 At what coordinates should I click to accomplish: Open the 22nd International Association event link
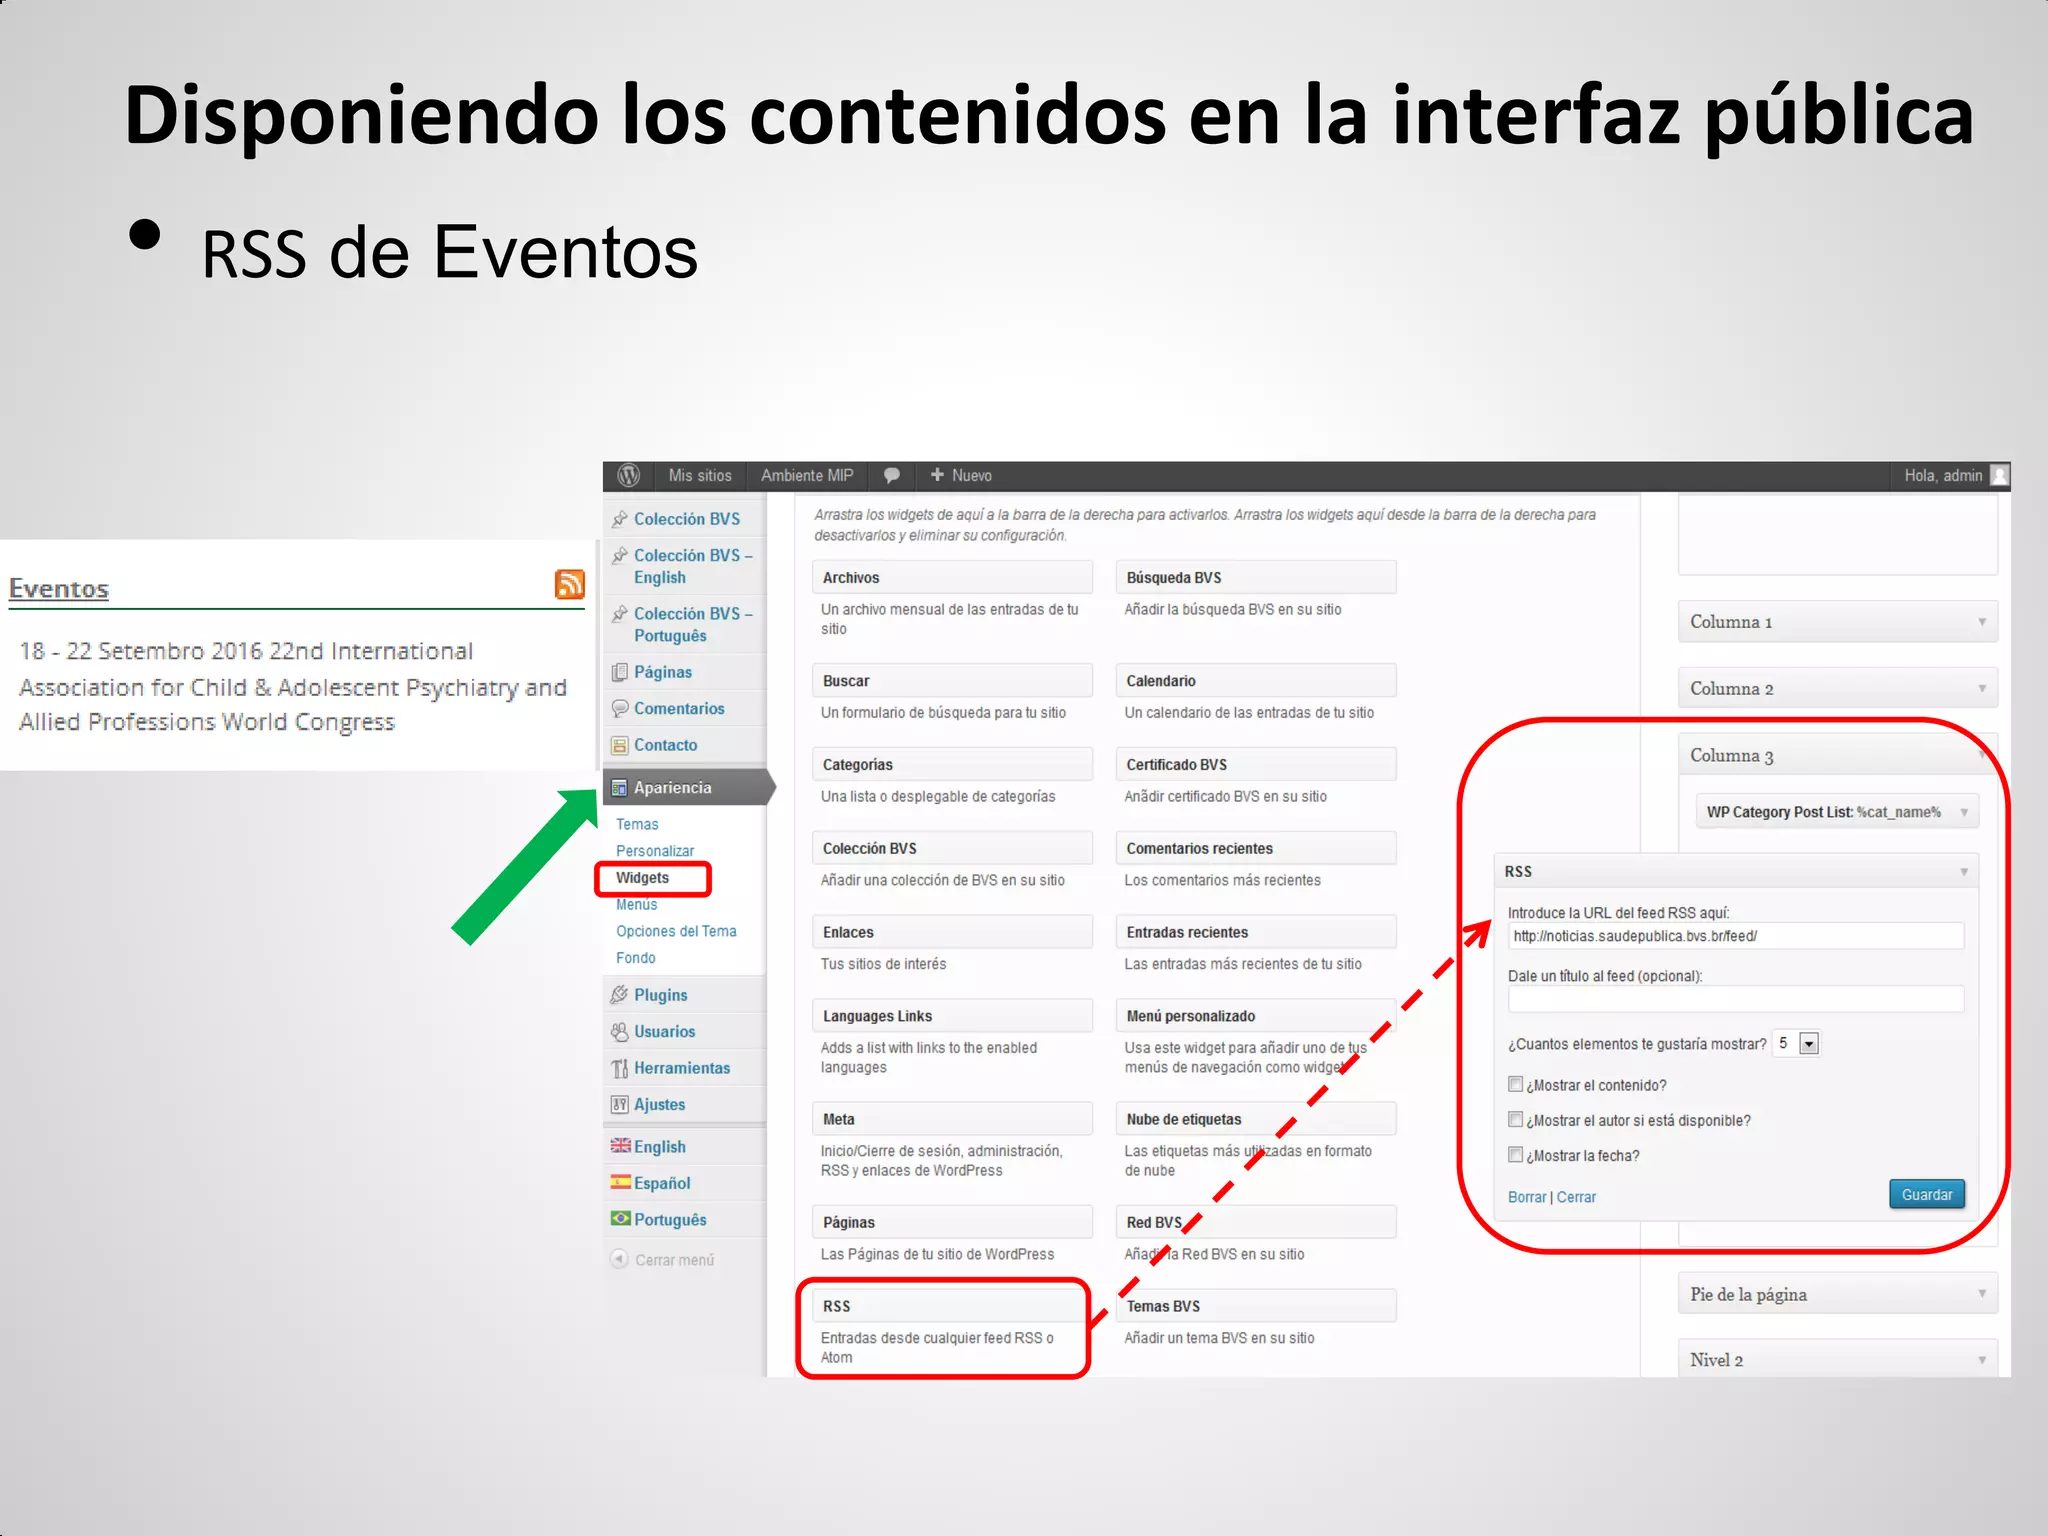point(293,687)
